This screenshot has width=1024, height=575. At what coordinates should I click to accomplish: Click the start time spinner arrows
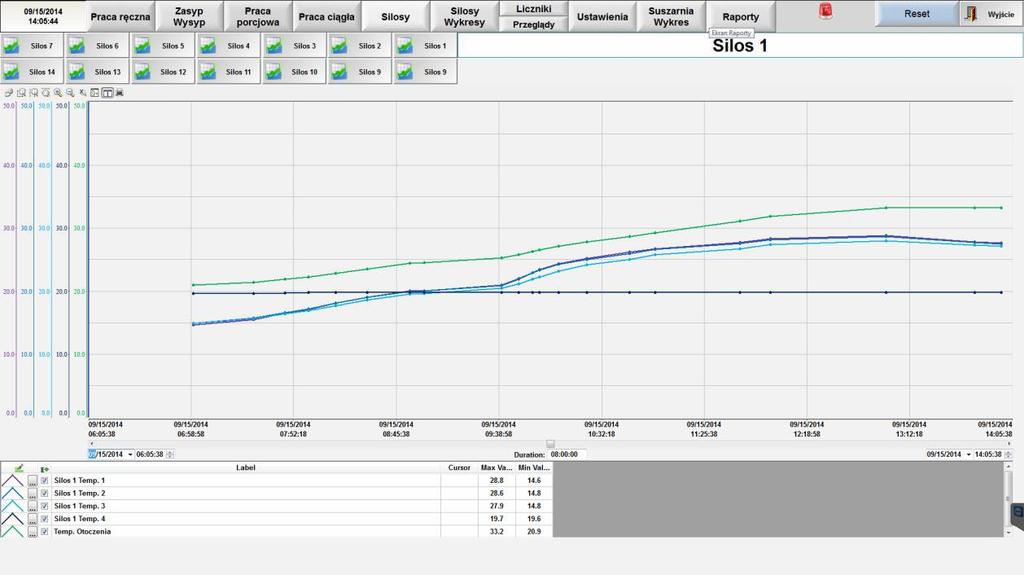pyautogui.click(x=170, y=454)
